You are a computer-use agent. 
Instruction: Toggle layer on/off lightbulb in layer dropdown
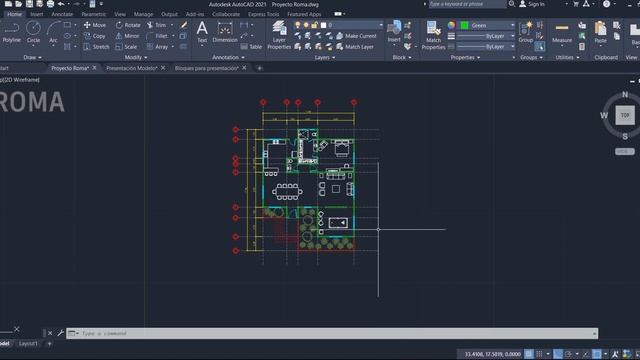pyautogui.click(x=298, y=25)
